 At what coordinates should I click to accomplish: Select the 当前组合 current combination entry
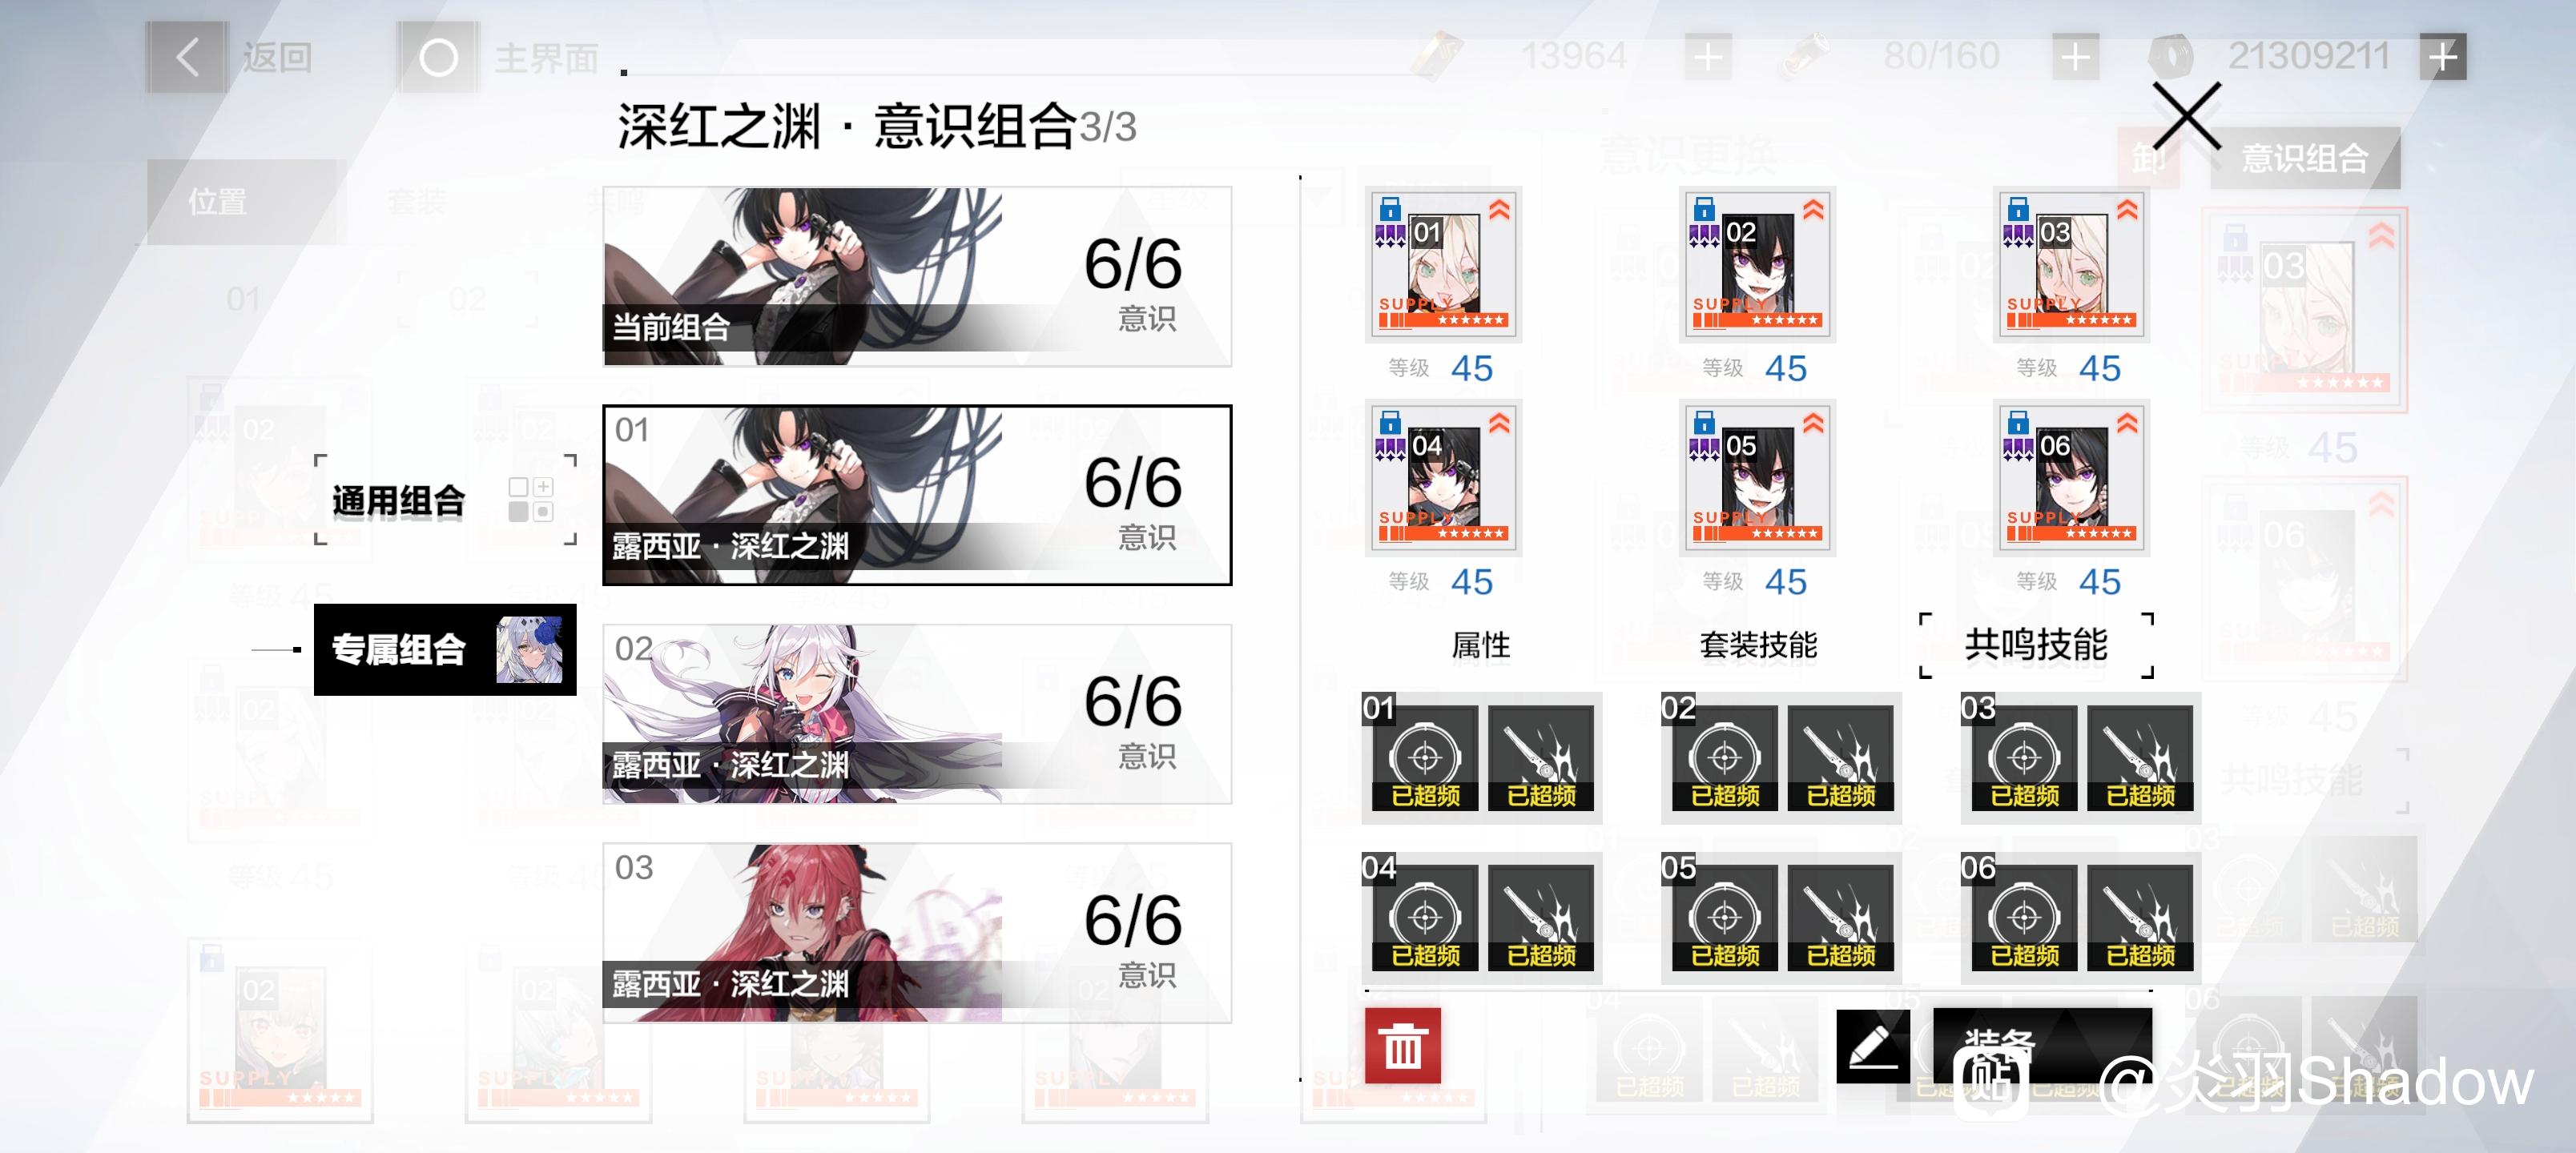point(917,276)
